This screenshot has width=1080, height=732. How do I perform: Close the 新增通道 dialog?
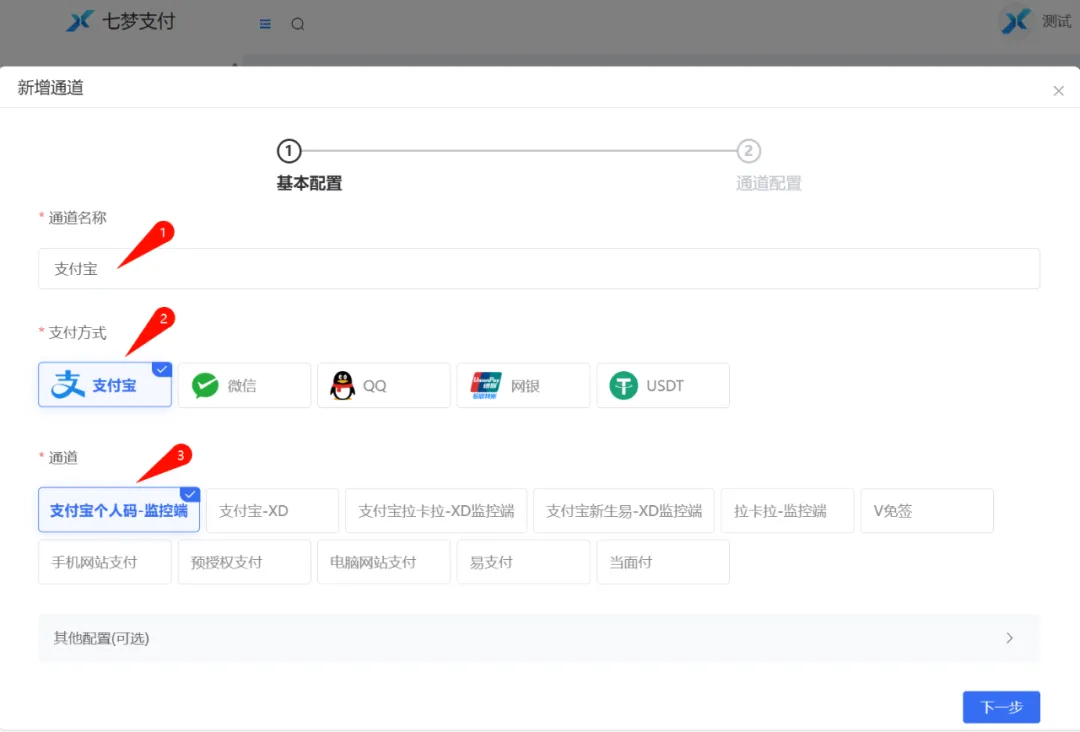1059,91
